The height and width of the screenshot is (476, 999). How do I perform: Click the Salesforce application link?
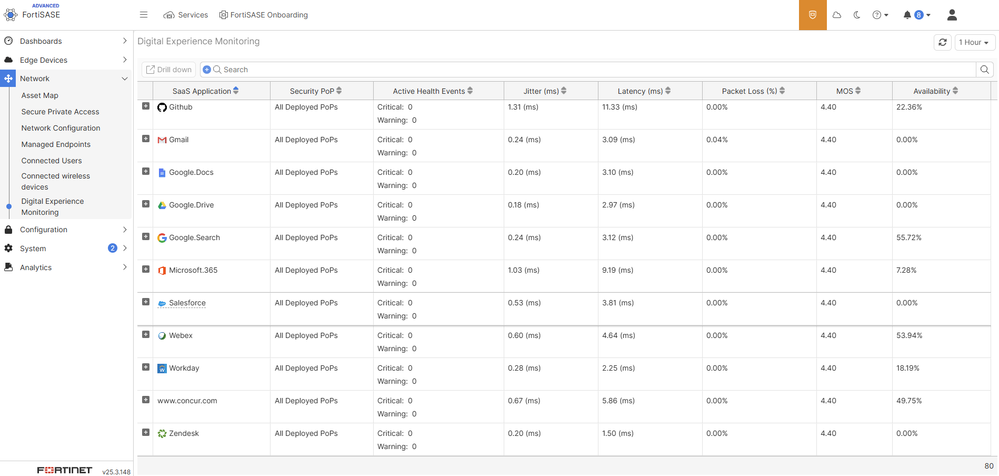tap(187, 303)
